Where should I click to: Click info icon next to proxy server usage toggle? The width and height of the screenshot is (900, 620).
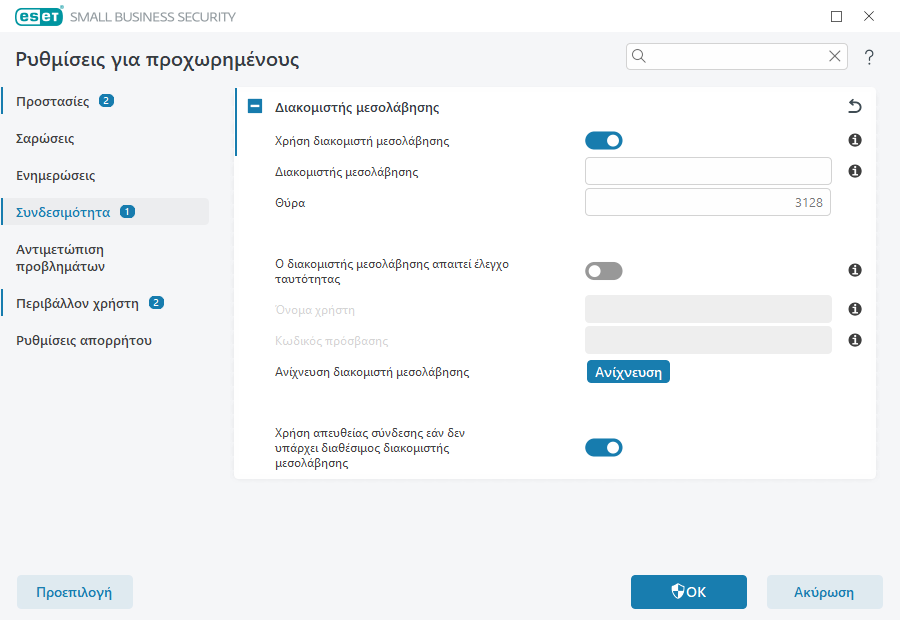(x=855, y=141)
